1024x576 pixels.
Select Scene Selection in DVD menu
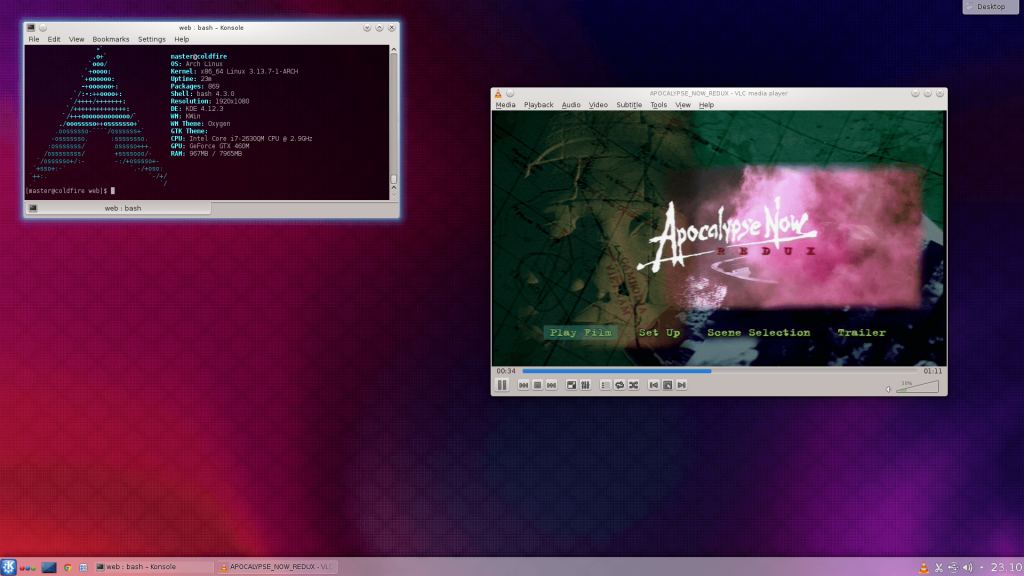point(758,332)
